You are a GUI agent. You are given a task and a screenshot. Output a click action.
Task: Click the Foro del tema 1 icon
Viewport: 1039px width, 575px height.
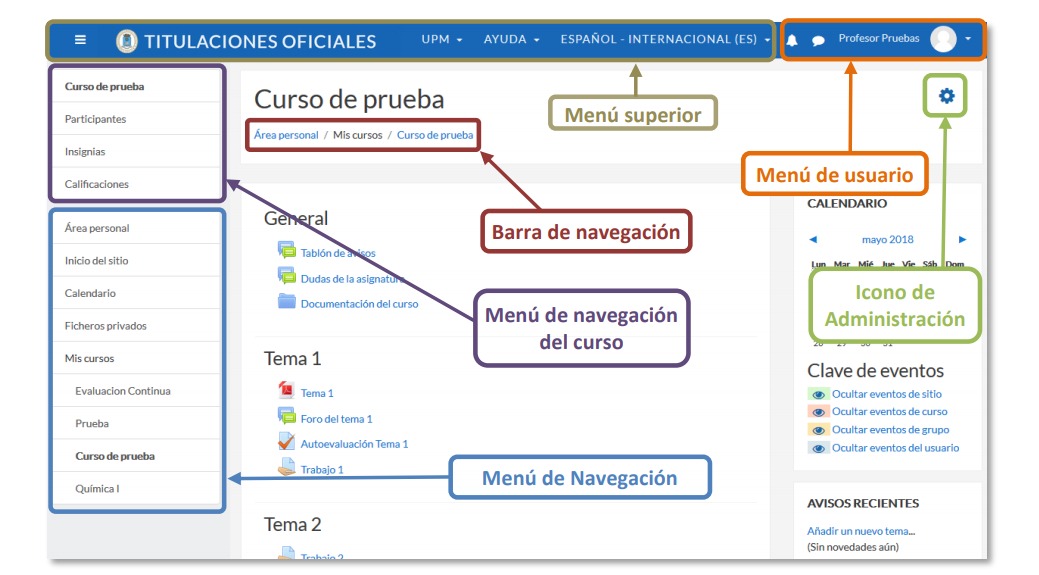pos(286,417)
